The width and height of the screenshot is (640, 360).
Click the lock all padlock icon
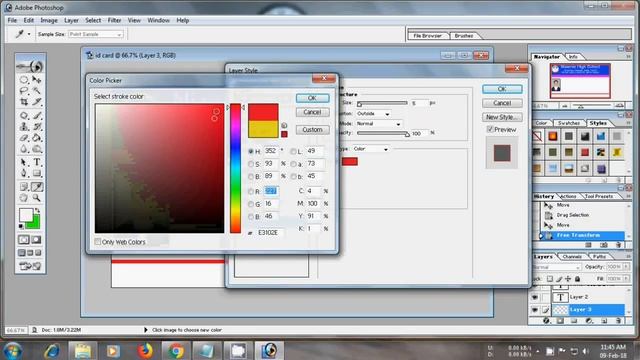click(x=577, y=279)
